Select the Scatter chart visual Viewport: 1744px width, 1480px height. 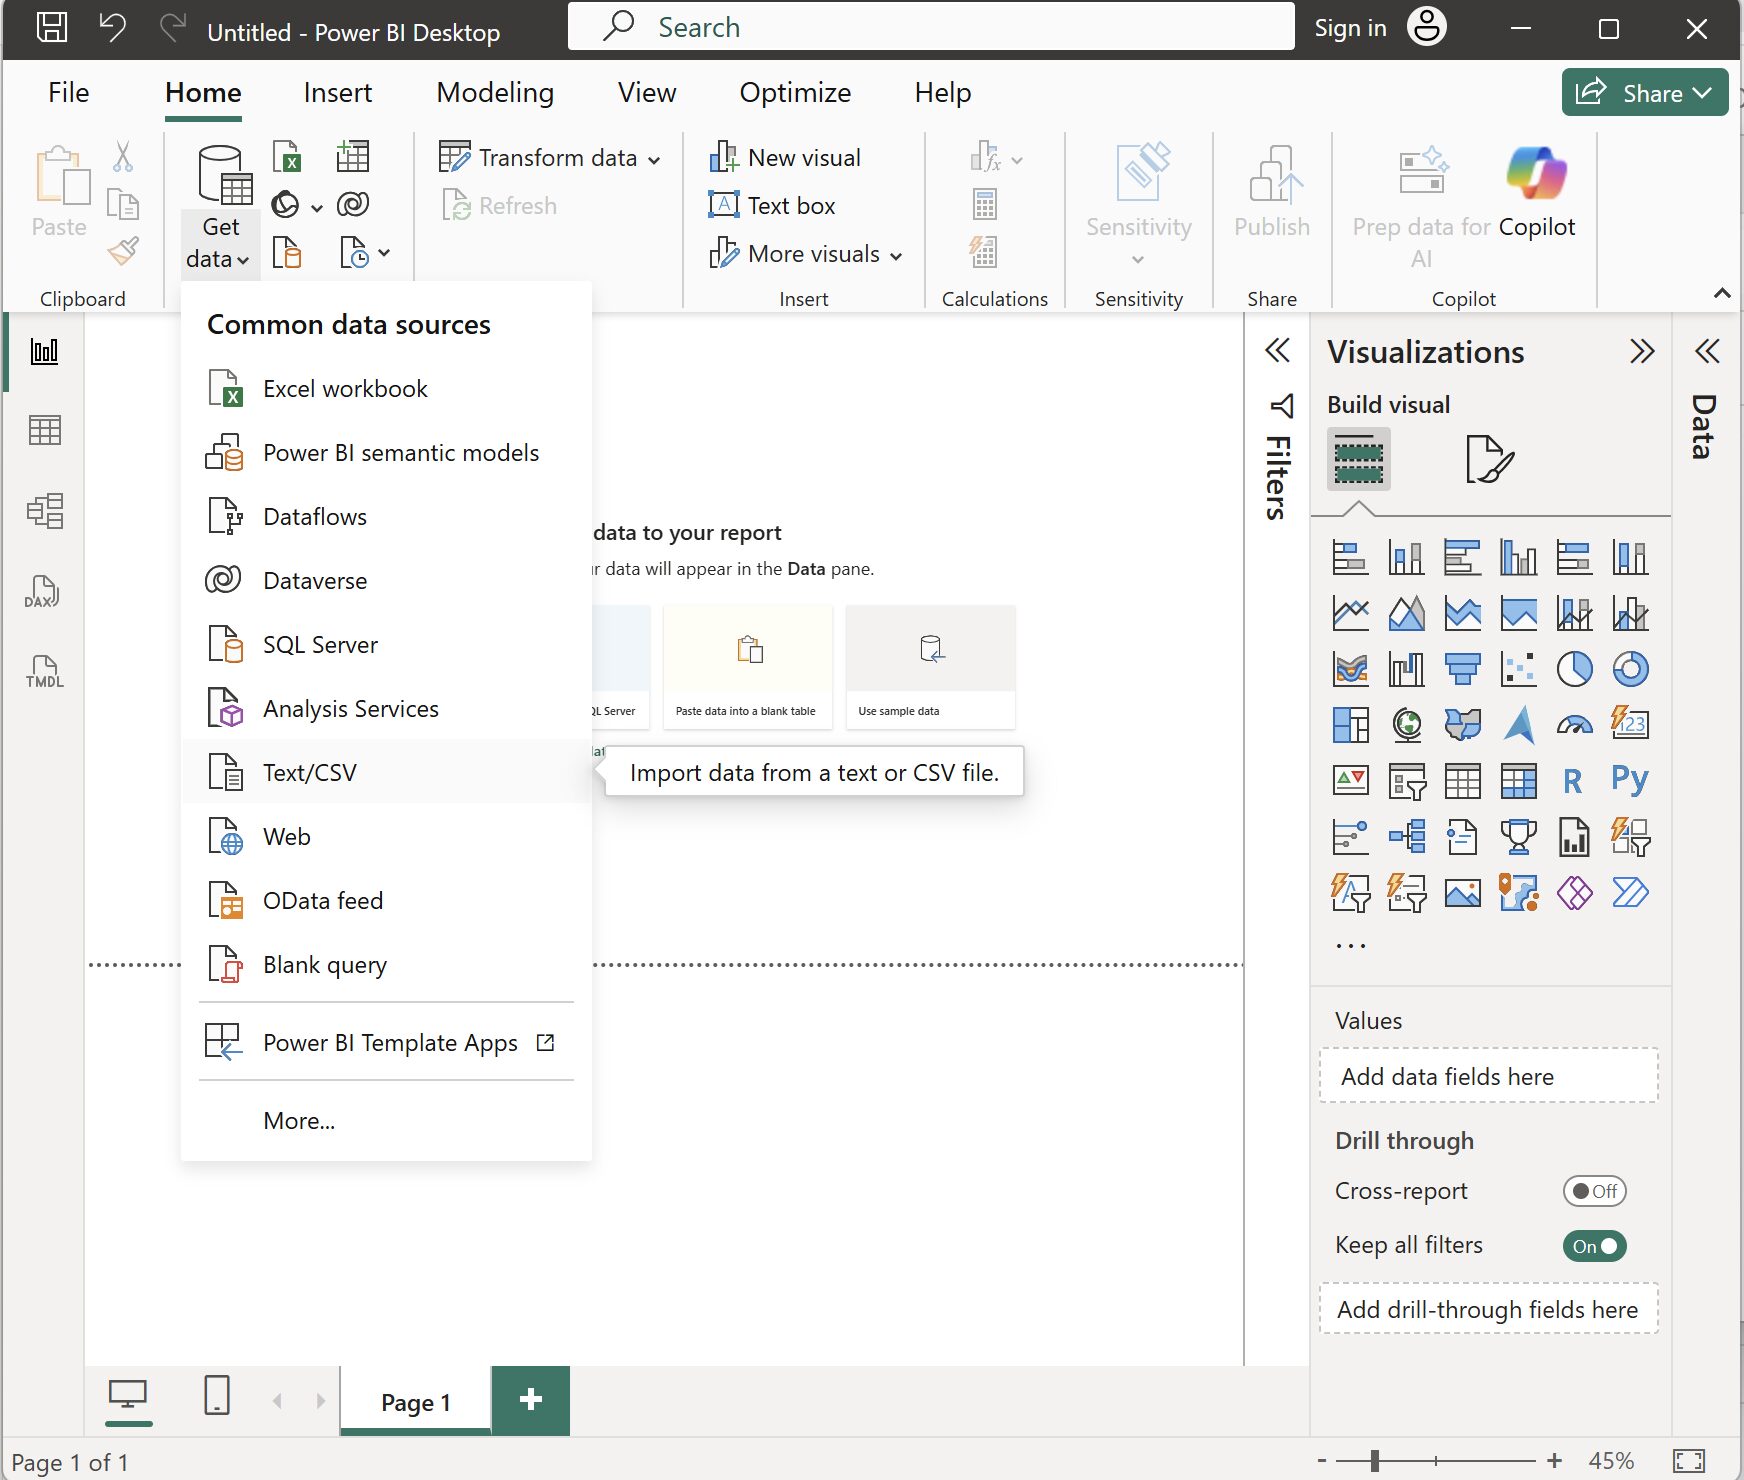point(1518,669)
